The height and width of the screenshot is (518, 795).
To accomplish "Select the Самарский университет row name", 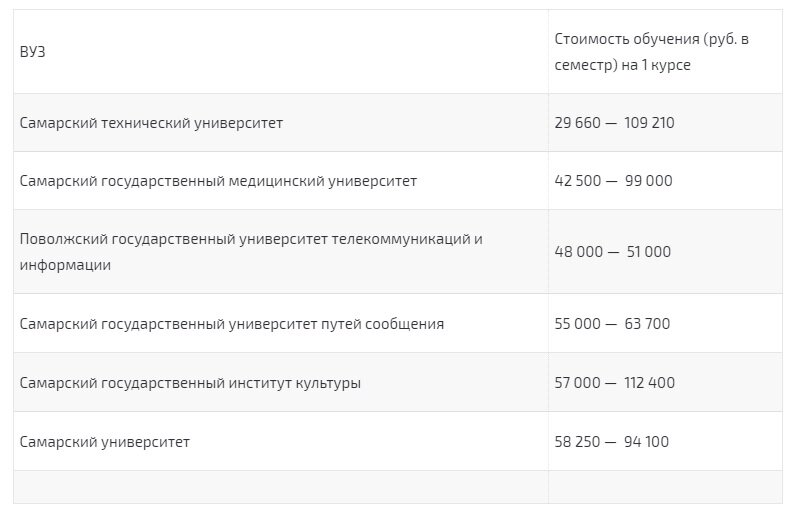I will pyautogui.click(x=104, y=442).
